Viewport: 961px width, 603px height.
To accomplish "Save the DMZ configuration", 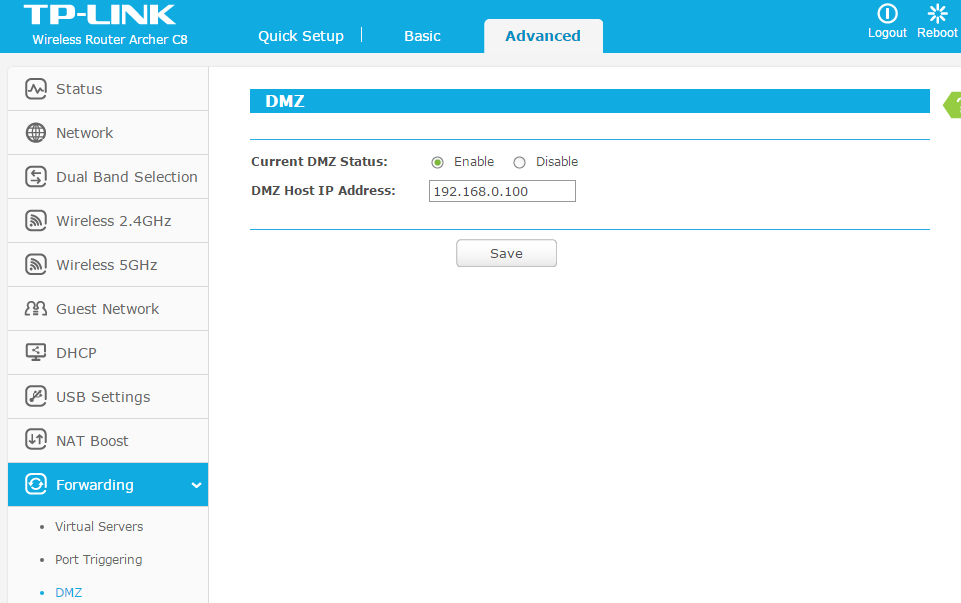I will point(506,253).
